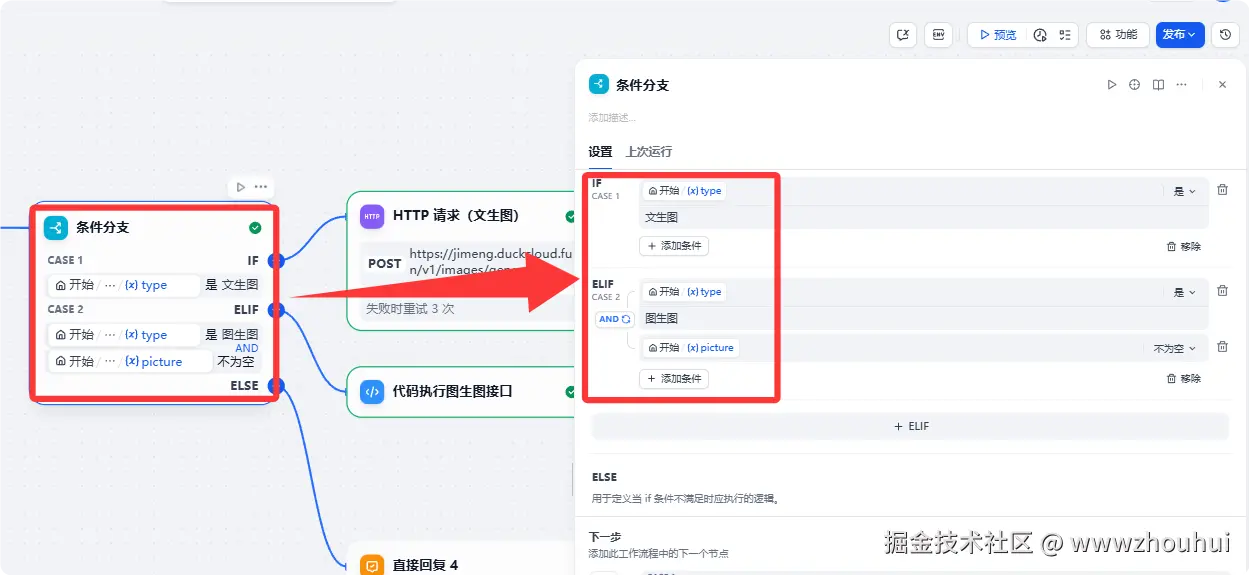
Task: Click the 条件分支 panel node icon
Action: (598, 85)
